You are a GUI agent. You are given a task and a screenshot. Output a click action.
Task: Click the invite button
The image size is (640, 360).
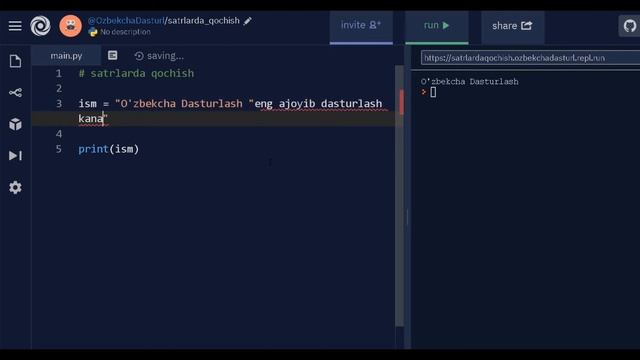[x=361, y=26]
